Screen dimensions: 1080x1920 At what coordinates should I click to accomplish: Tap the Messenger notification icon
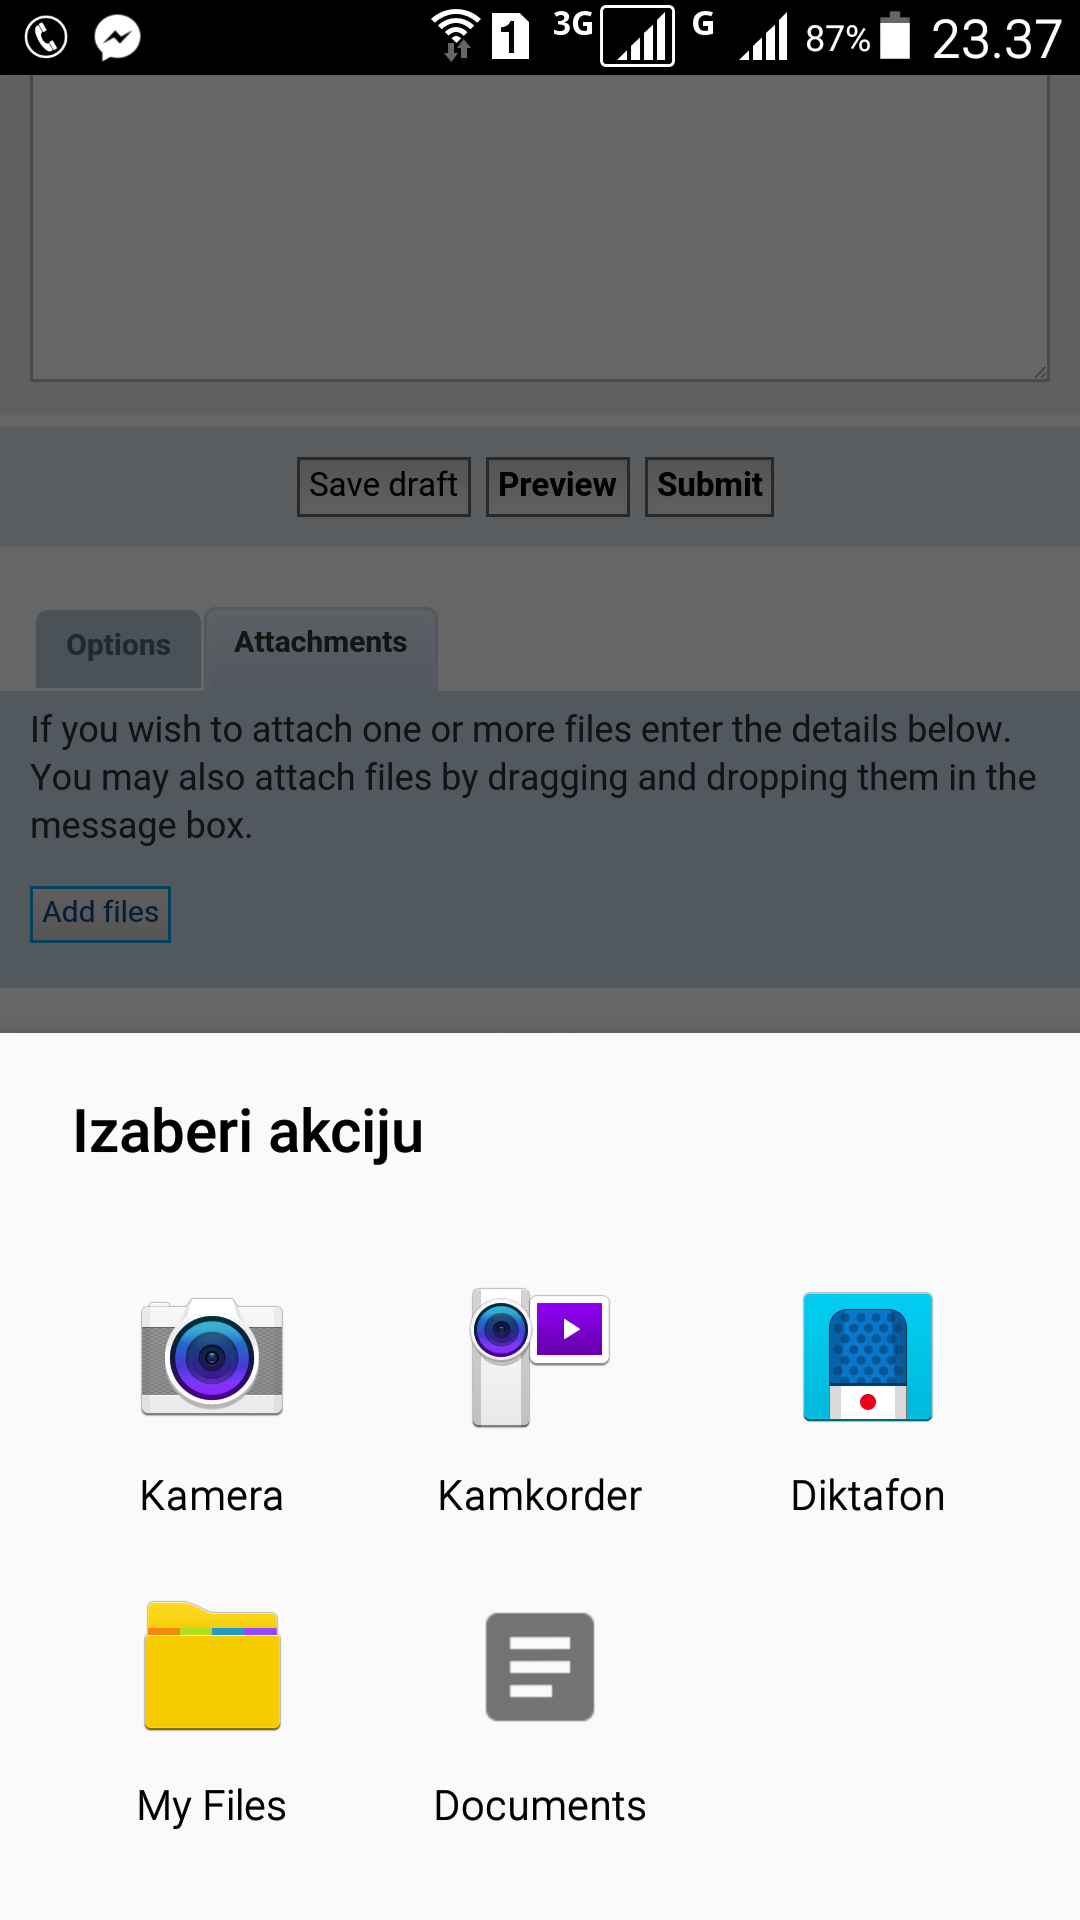pyautogui.click(x=117, y=38)
